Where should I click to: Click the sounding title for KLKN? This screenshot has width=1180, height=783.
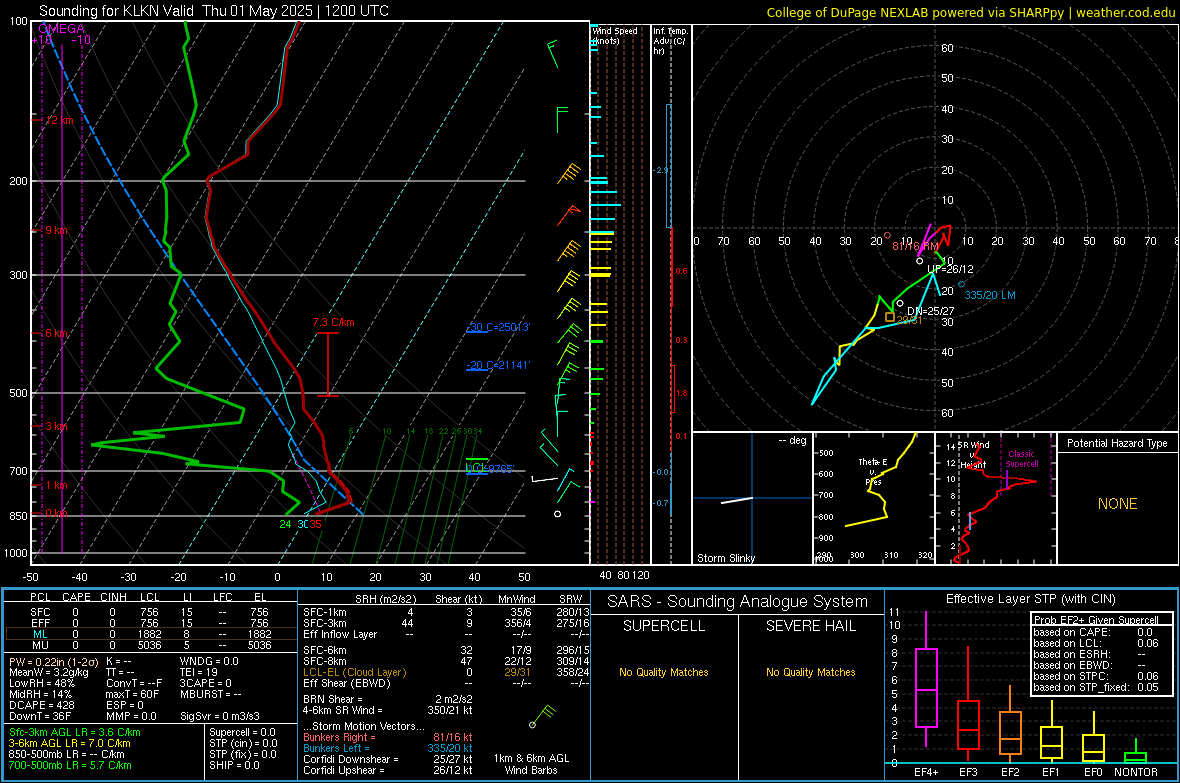pos(214,11)
